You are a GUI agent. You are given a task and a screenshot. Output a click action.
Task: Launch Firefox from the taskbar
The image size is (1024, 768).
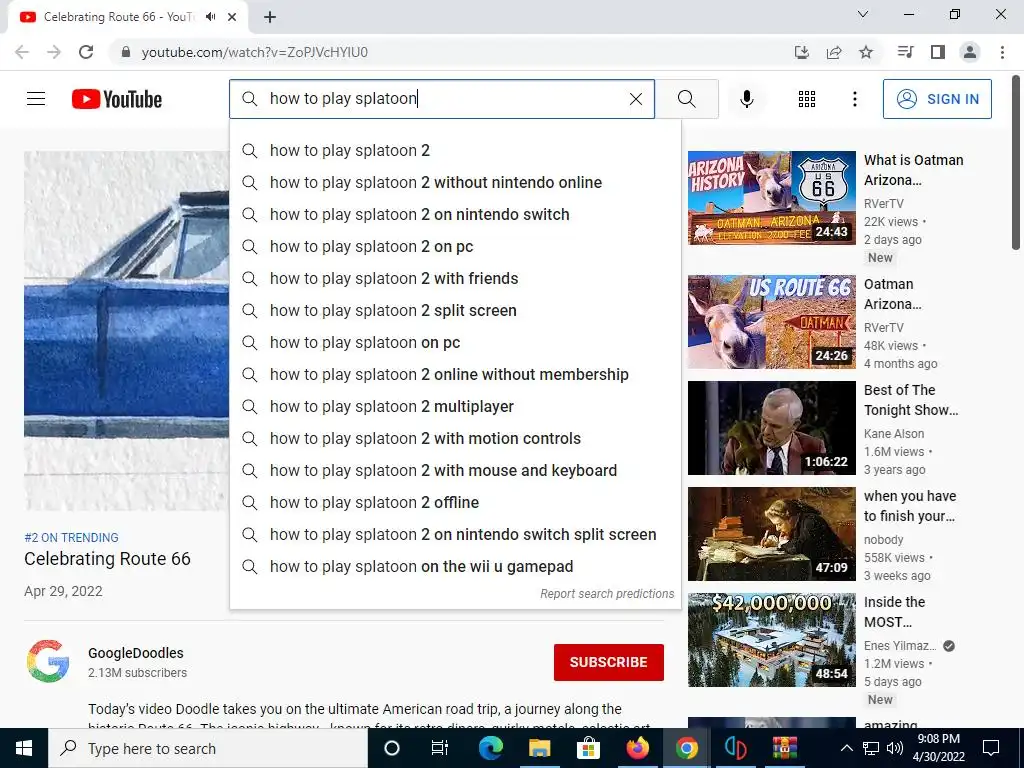tap(637, 748)
